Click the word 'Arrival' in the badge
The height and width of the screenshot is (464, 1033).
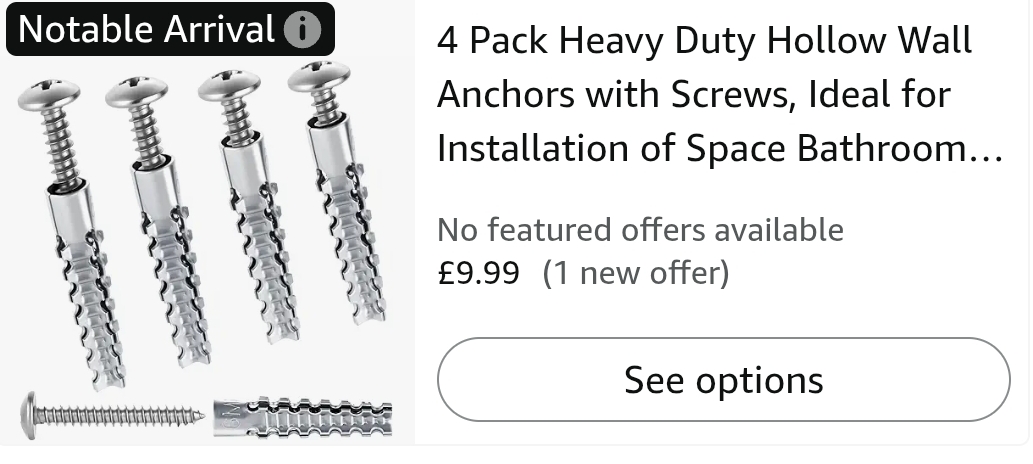pos(219,29)
